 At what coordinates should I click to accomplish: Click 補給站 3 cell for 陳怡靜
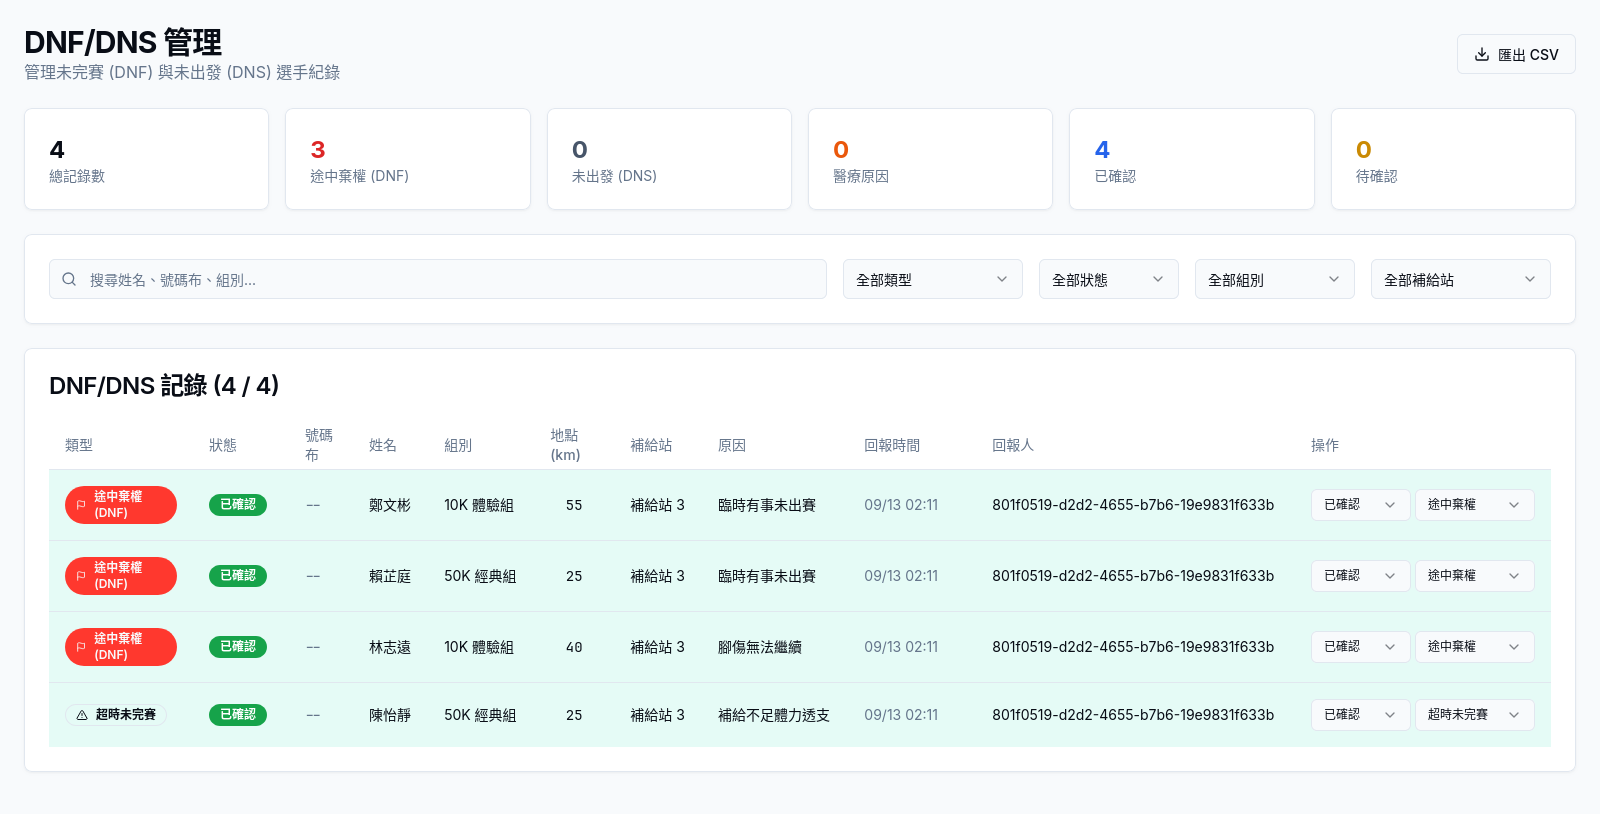(657, 715)
